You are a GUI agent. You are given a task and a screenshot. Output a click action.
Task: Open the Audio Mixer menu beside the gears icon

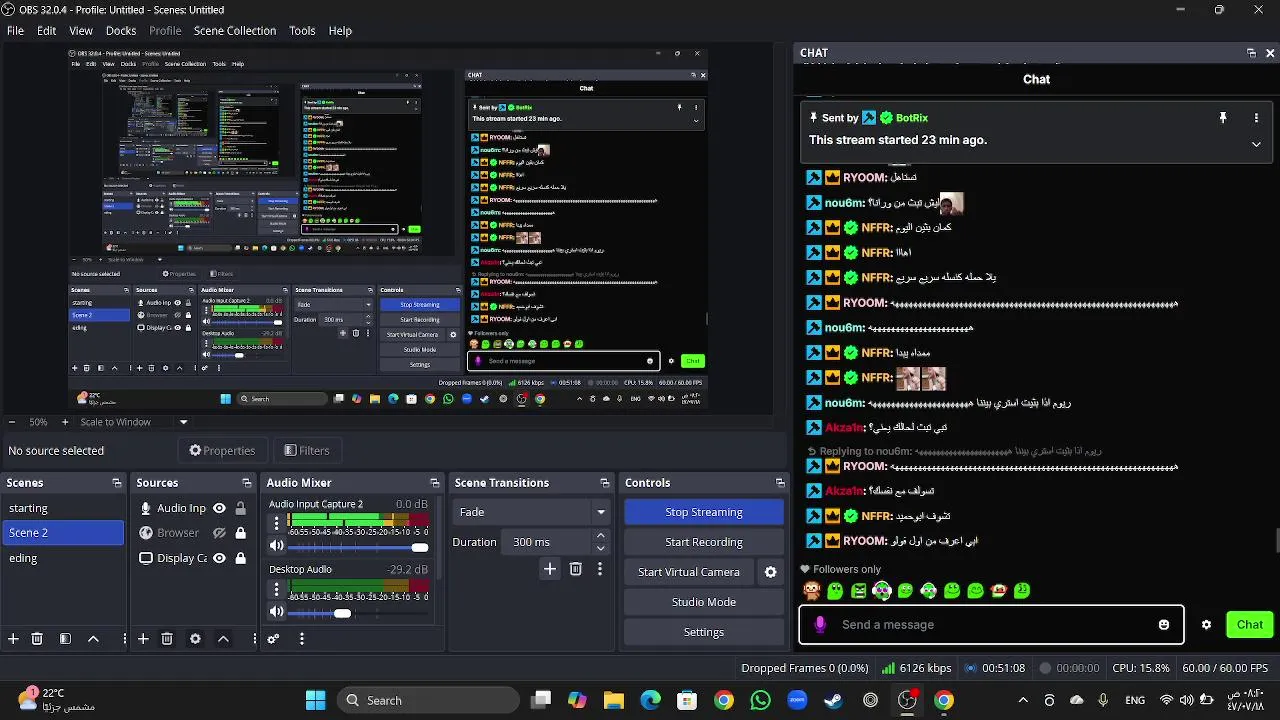tap(301, 639)
